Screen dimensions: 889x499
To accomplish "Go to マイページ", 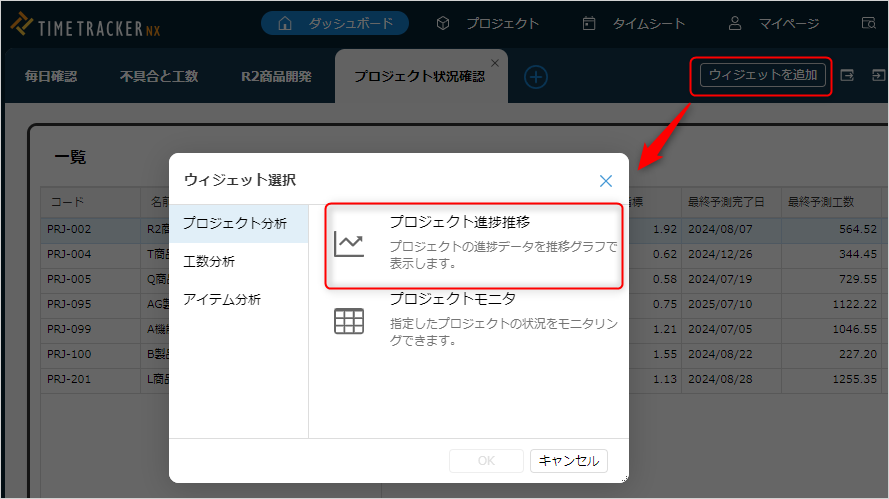I will [x=773, y=23].
